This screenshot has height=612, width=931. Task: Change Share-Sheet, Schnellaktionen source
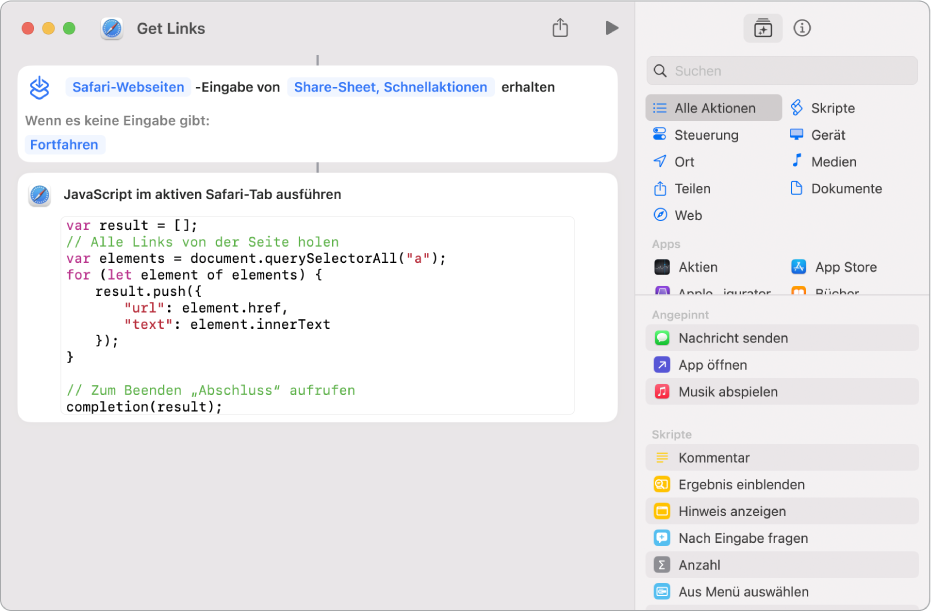[391, 87]
